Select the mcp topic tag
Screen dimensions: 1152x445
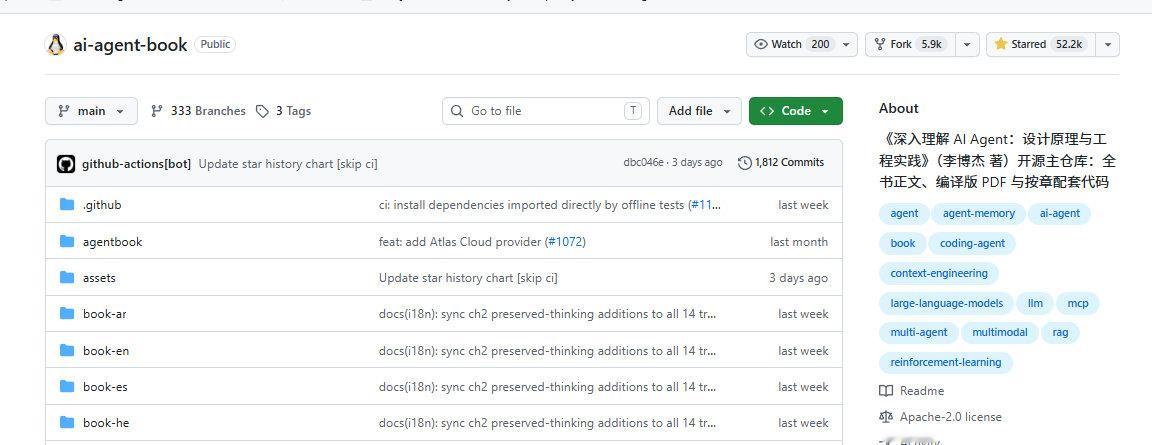coord(1078,303)
